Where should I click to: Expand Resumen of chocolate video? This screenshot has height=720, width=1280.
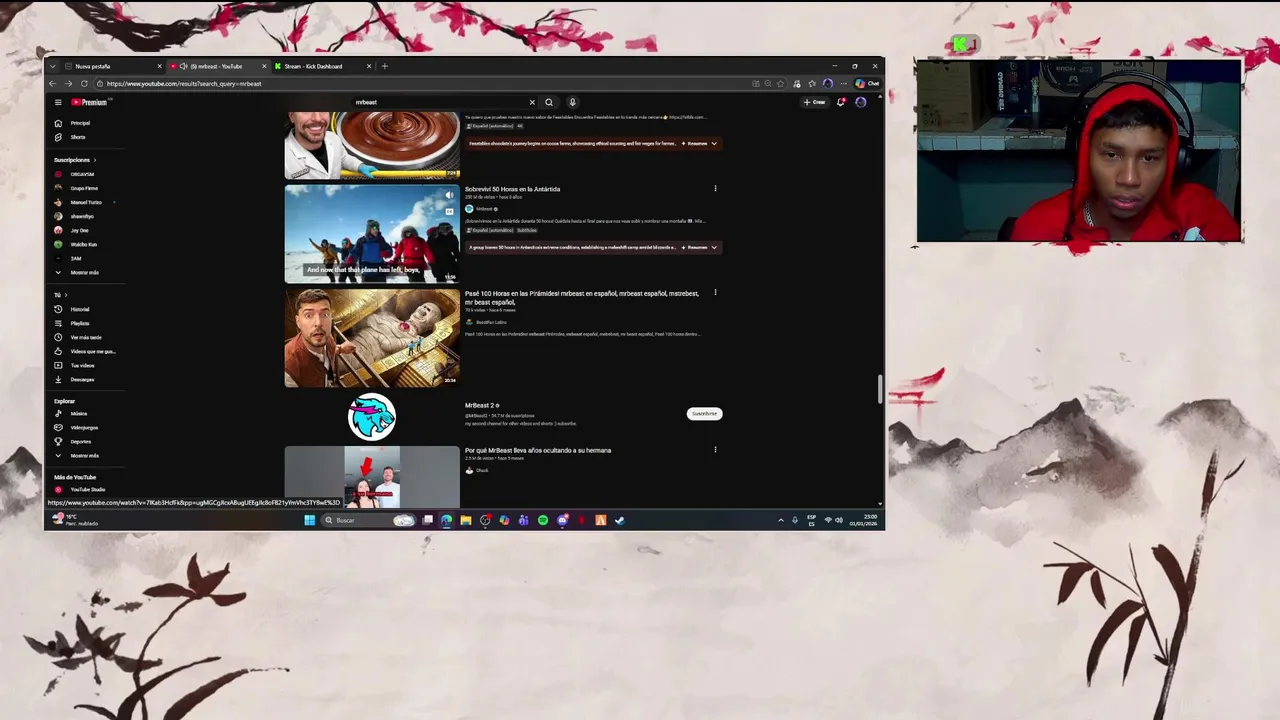700,143
